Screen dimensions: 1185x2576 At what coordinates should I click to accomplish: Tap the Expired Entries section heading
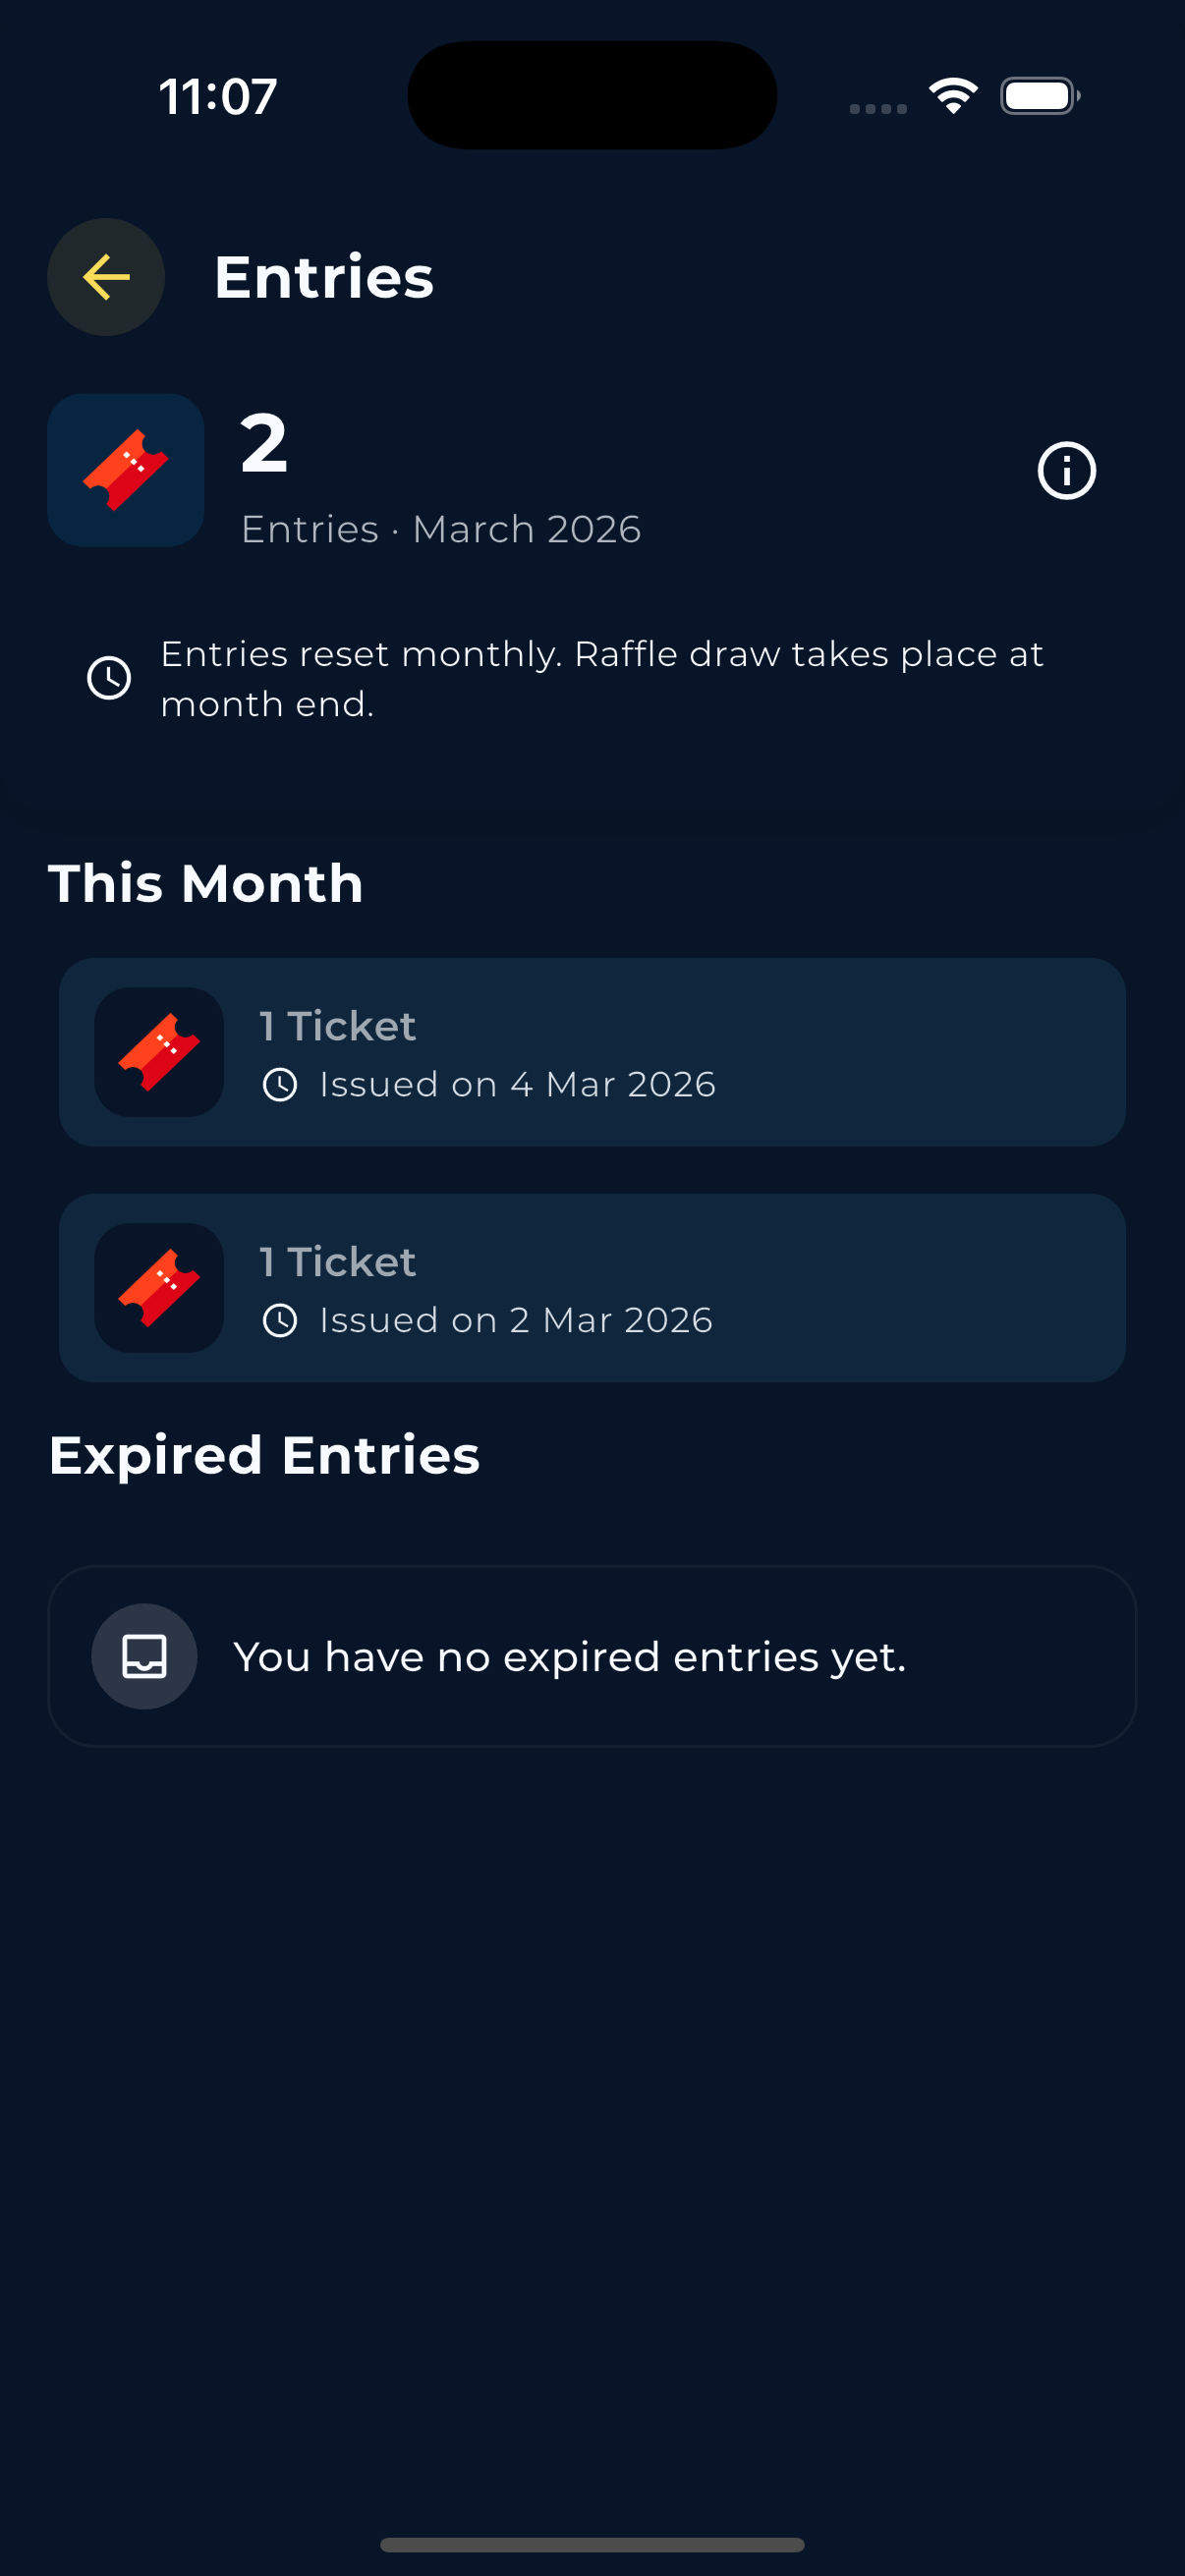264,1455
